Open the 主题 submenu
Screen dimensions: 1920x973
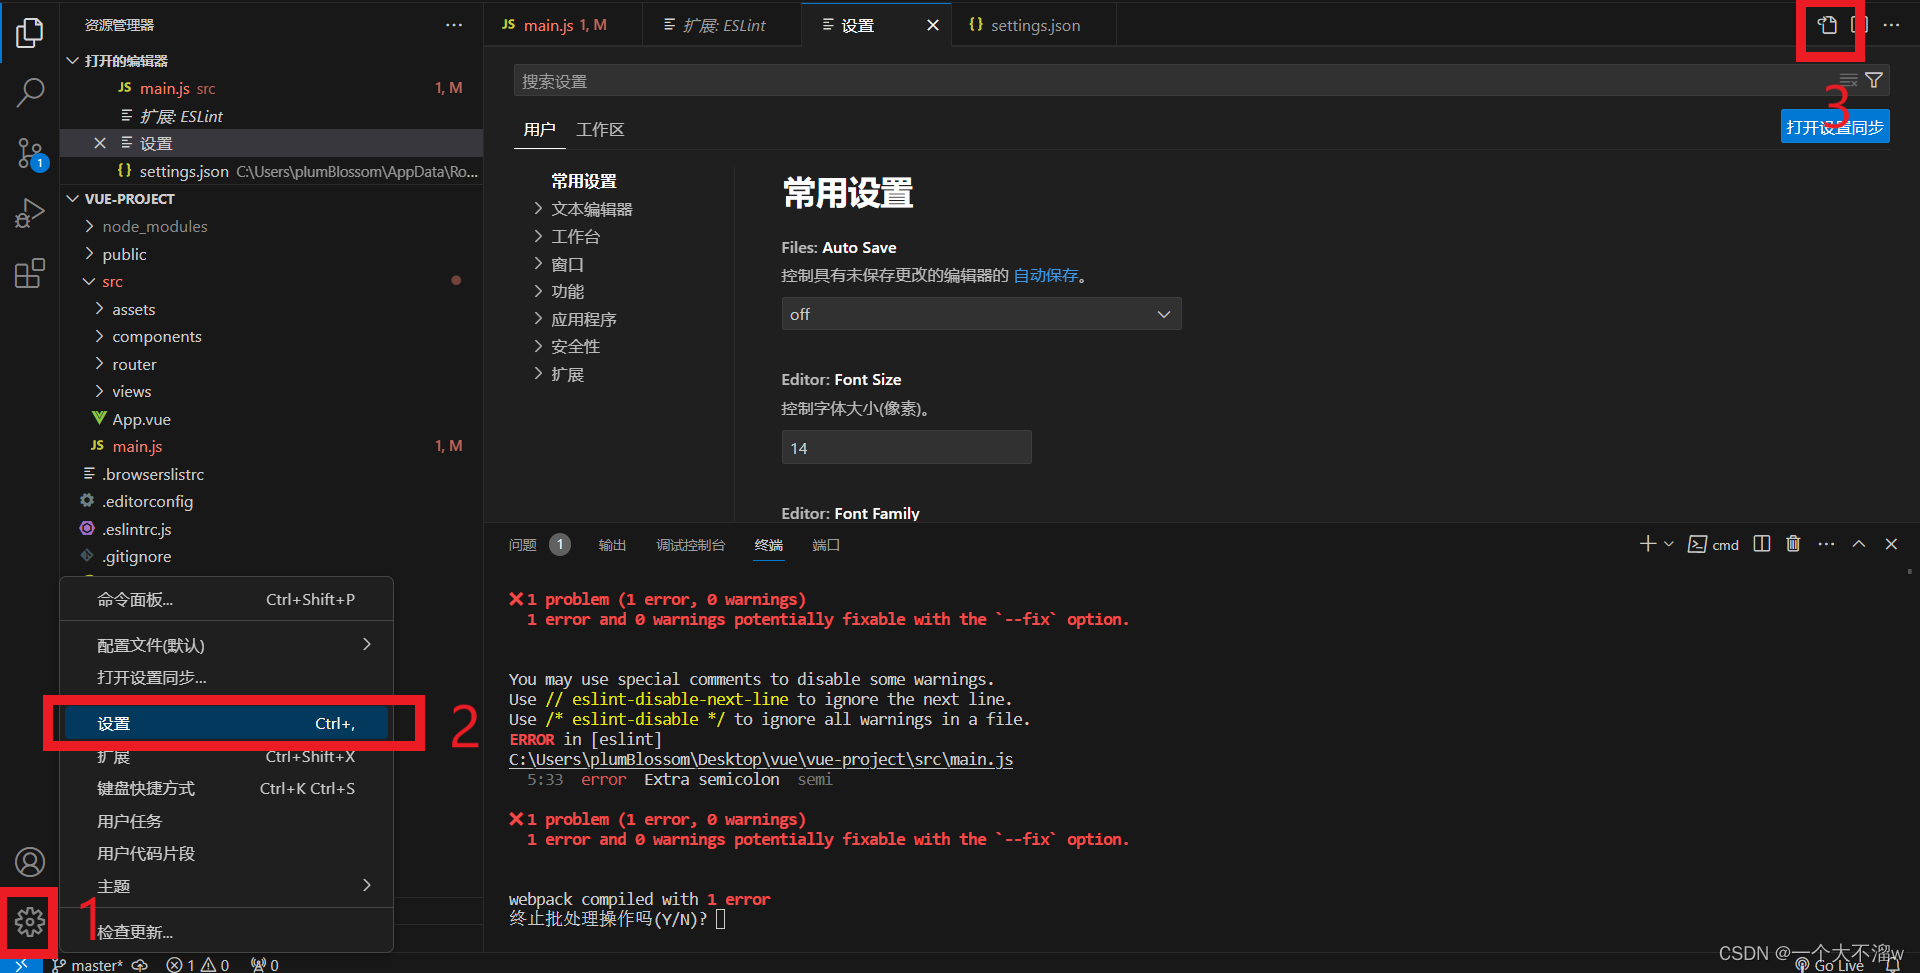point(226,886)
